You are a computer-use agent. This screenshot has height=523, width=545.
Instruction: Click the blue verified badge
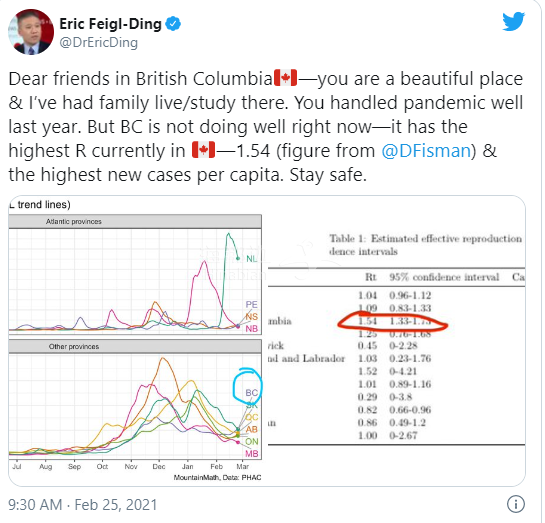click(x=173, y=24)
